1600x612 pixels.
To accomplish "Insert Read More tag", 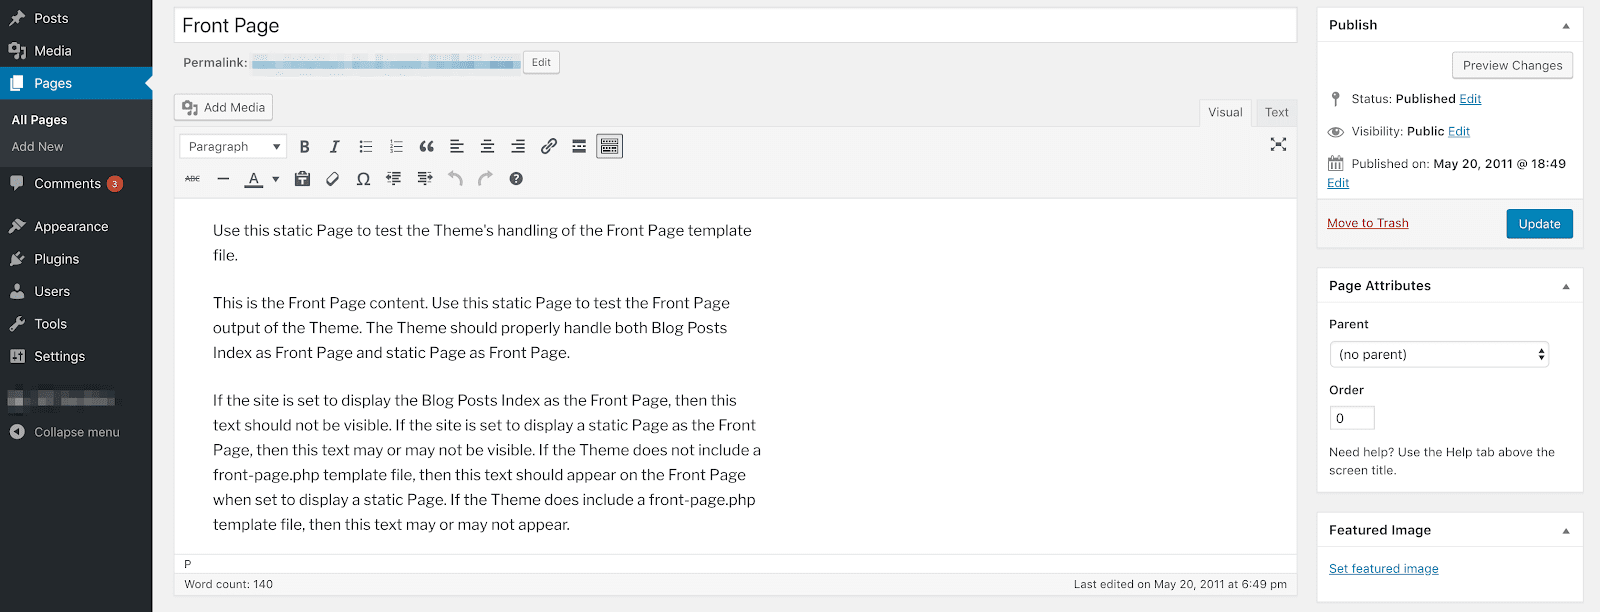I will point(579,146).
